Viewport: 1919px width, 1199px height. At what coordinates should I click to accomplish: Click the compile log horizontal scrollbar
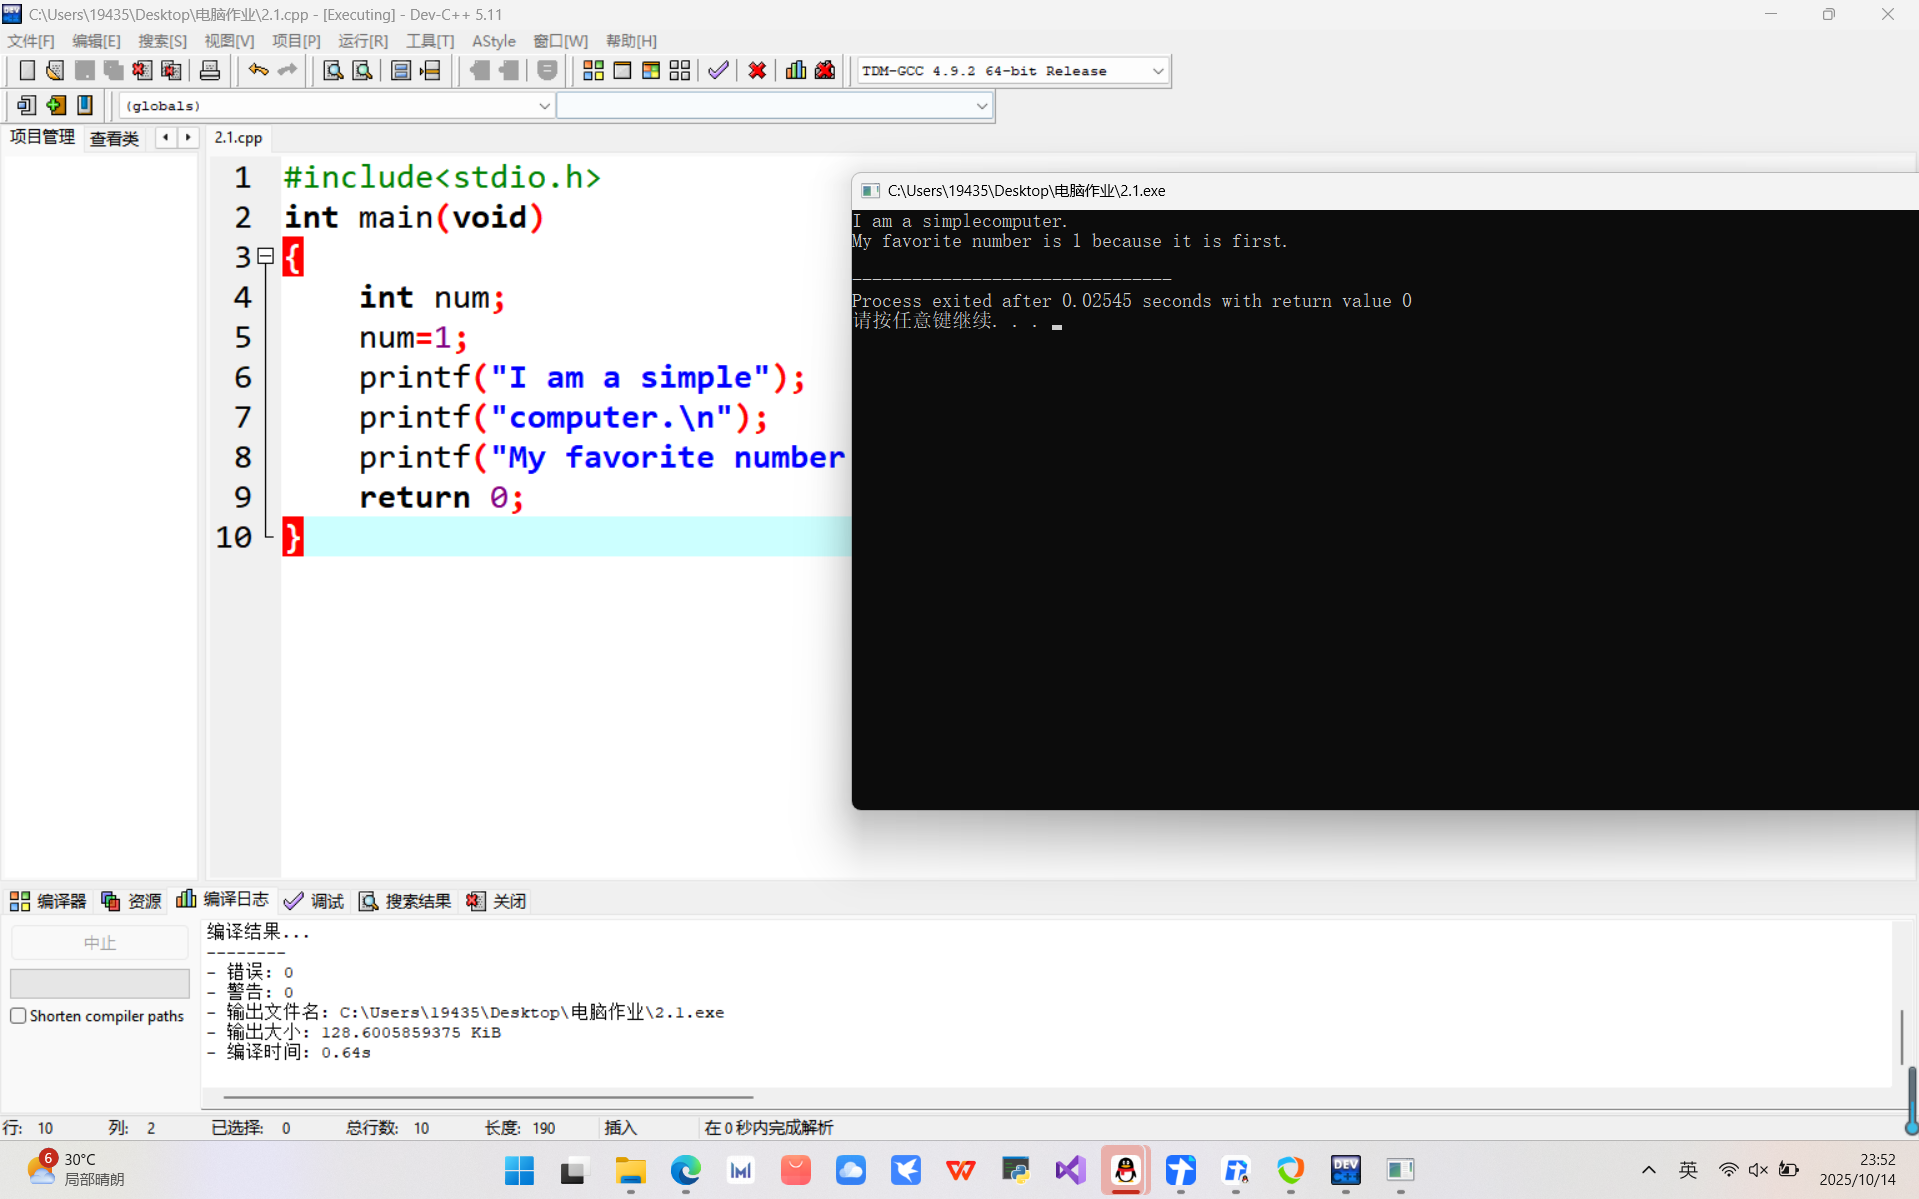488,1097
